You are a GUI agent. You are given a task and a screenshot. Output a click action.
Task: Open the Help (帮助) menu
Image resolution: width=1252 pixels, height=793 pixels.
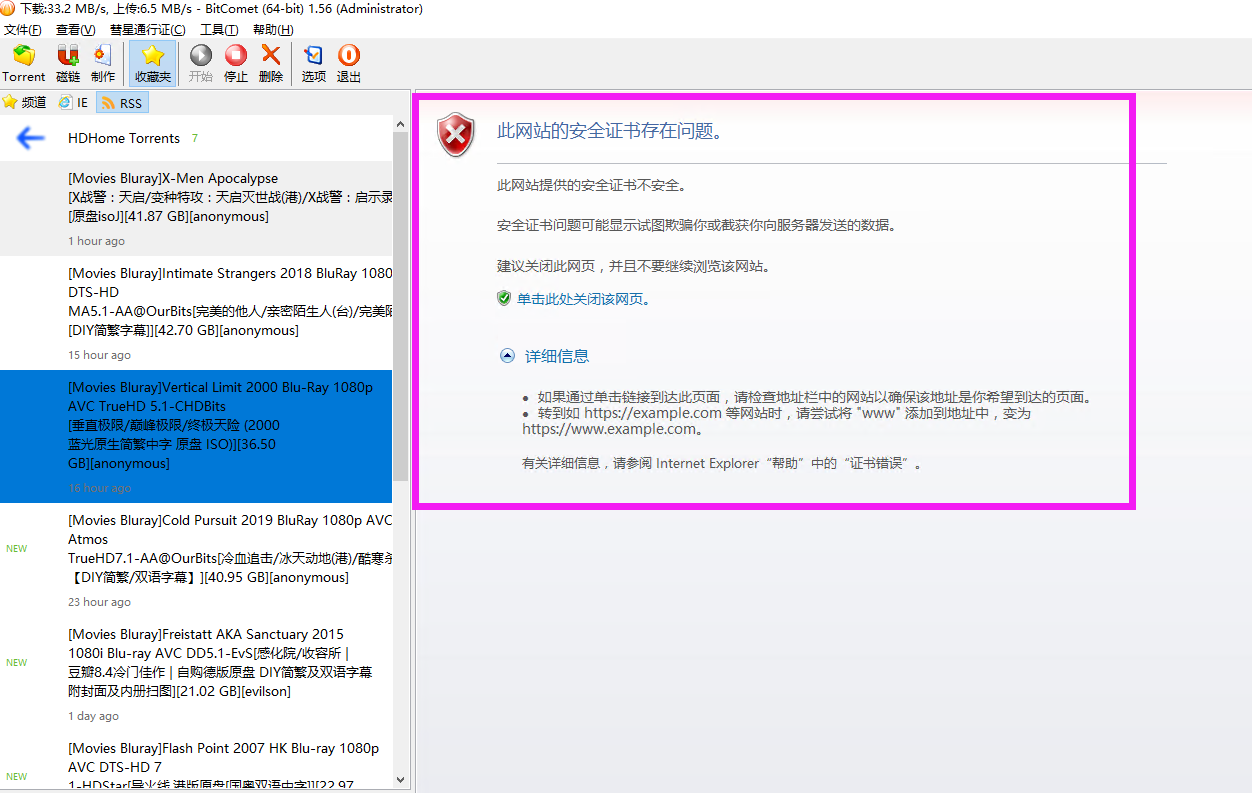point(273,30)
